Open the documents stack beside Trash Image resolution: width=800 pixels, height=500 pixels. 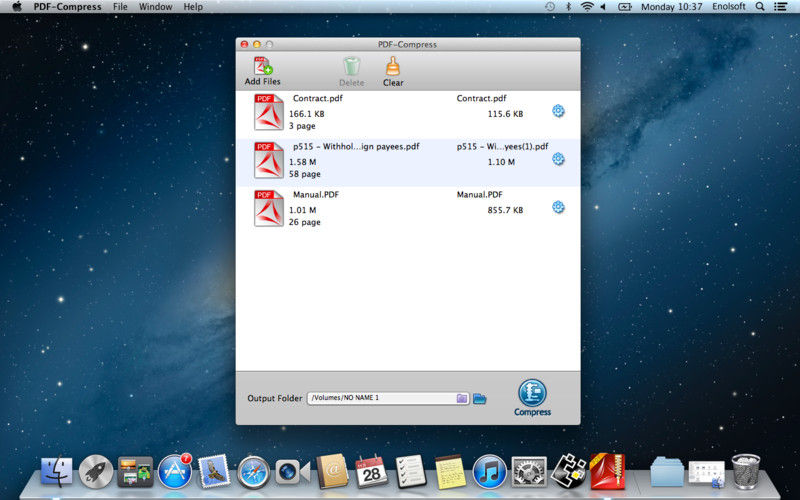[707, 473]
